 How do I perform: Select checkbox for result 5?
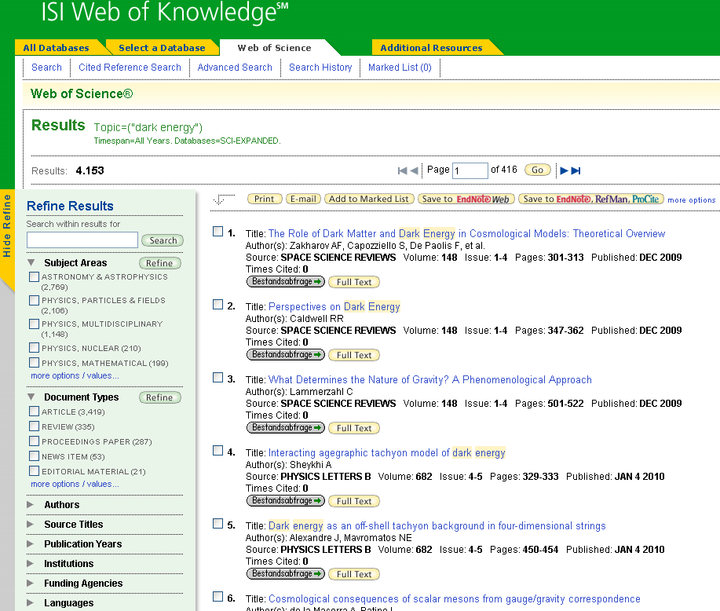[218, 523]
